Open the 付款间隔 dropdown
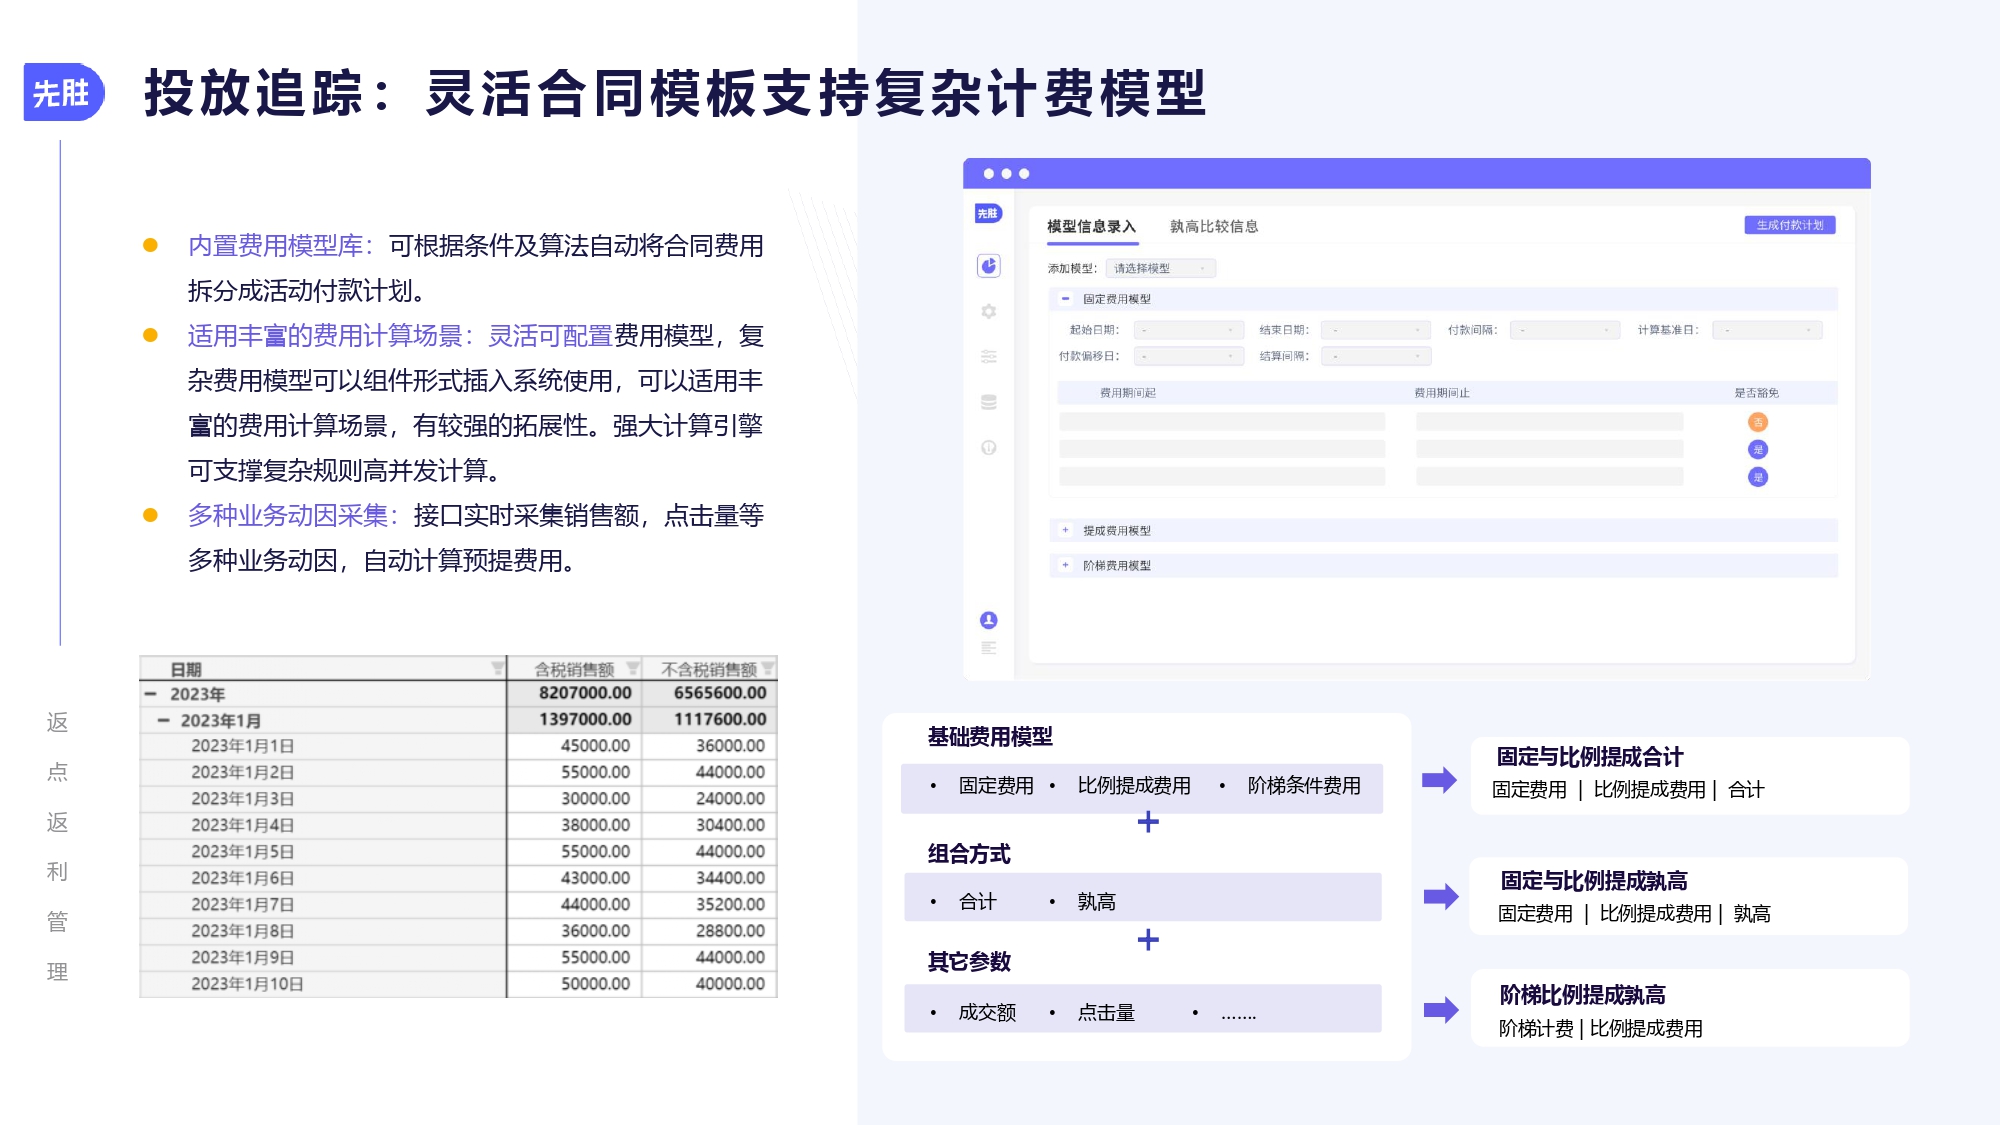 coord(1565,330)
